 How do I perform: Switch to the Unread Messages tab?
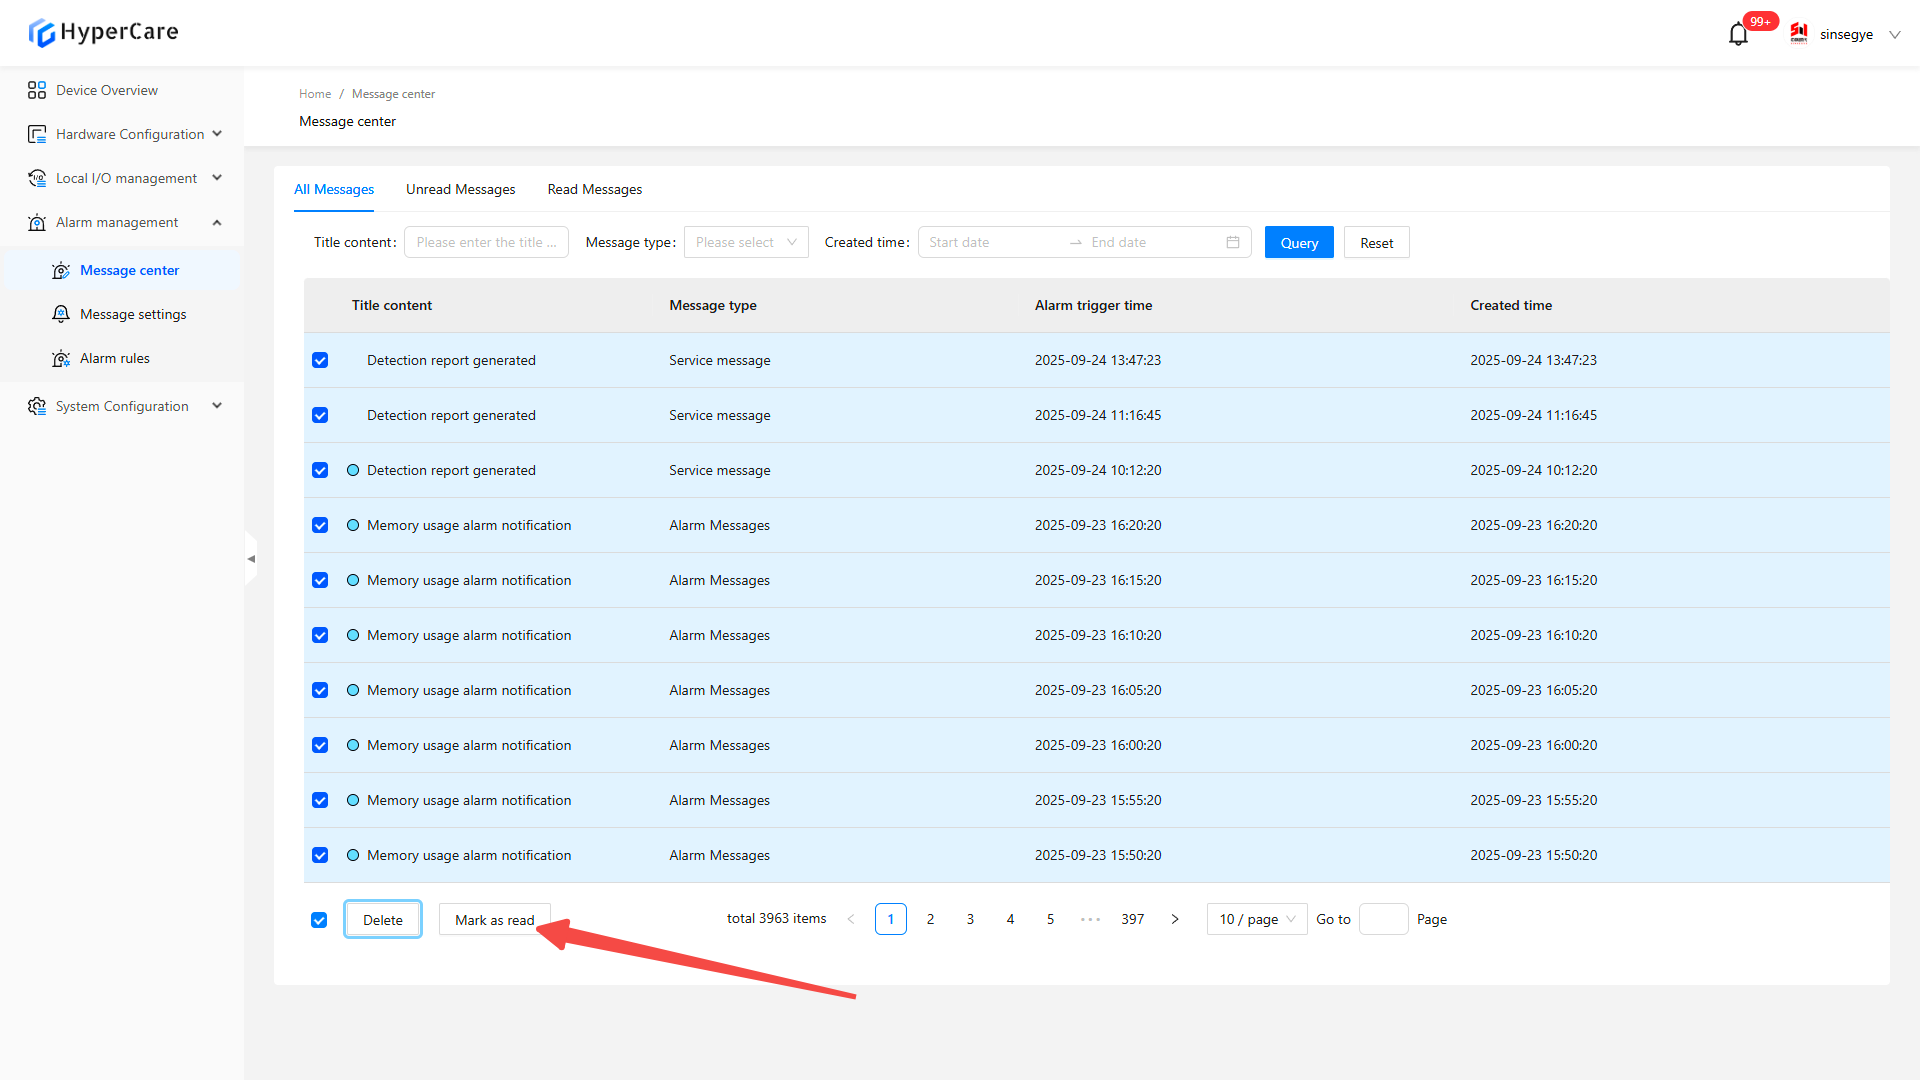click(x=460, y=189)
